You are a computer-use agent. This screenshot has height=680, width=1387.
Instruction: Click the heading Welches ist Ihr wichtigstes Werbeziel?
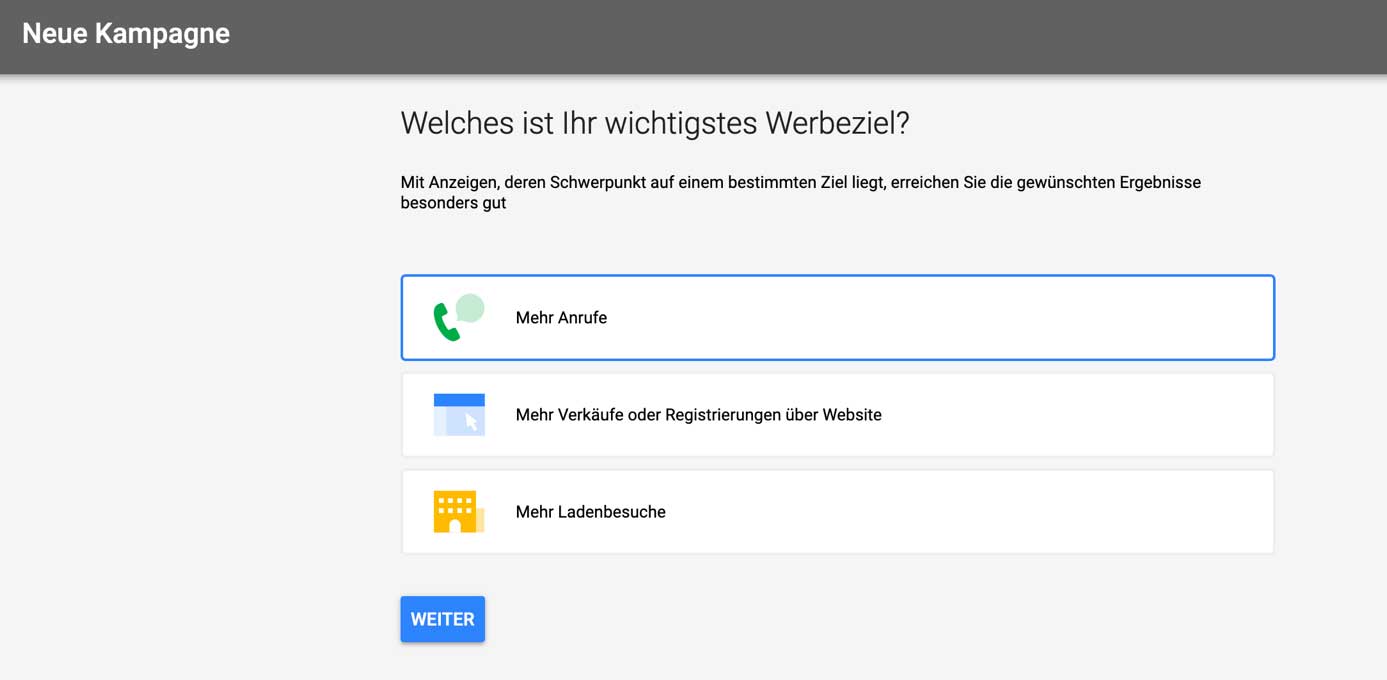655,124
